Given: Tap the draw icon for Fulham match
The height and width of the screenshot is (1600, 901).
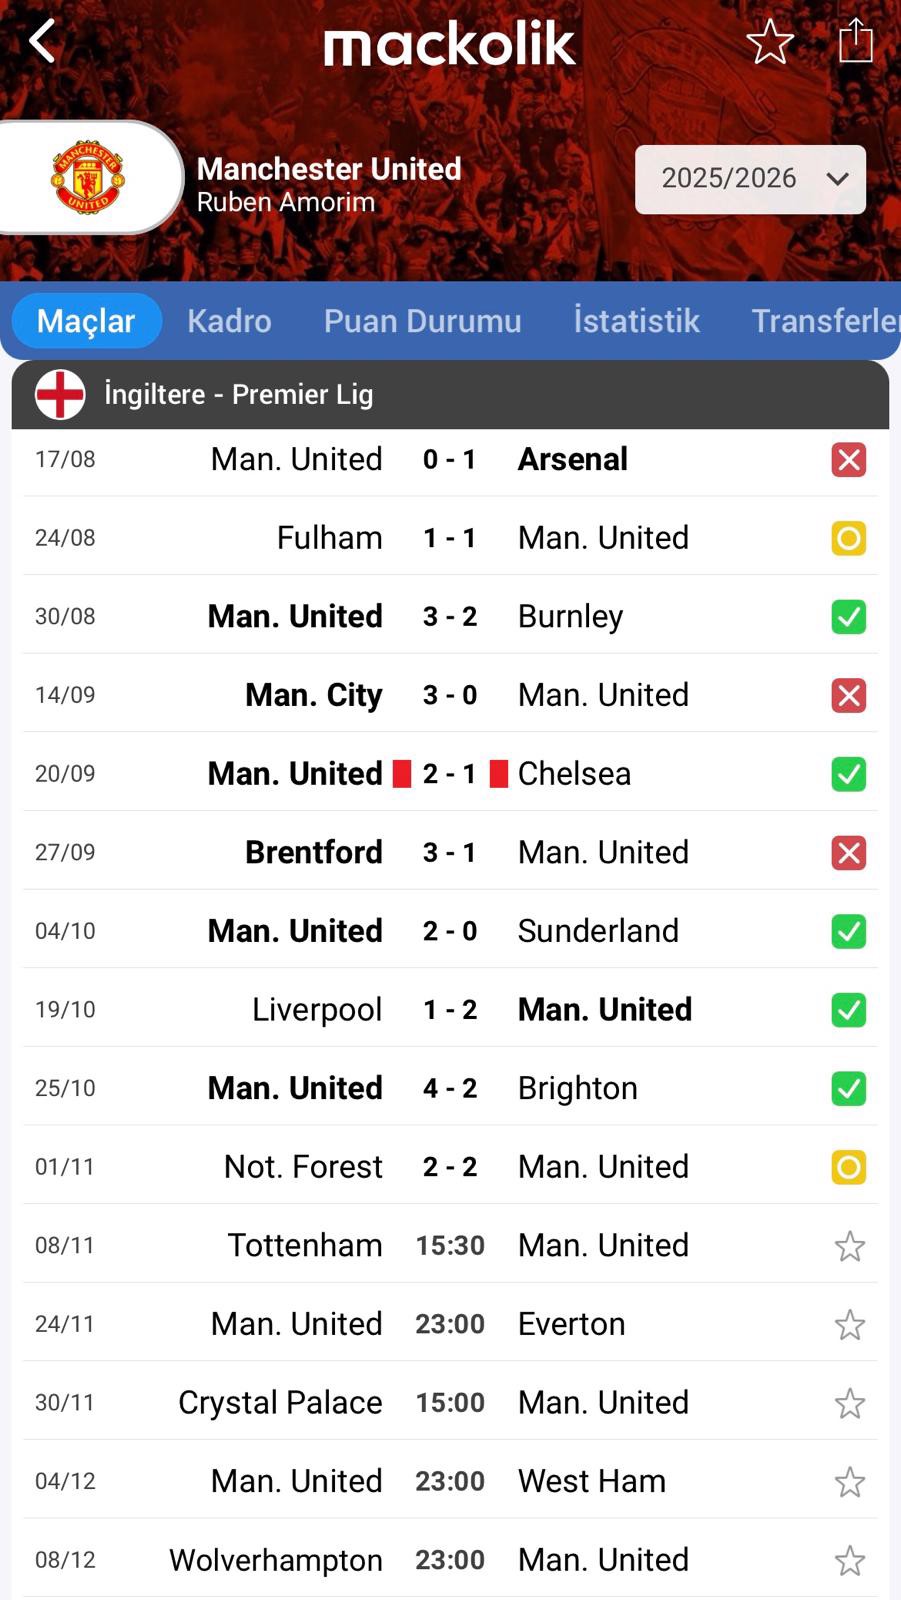Looking at the screenshot, I should point(848,539).
